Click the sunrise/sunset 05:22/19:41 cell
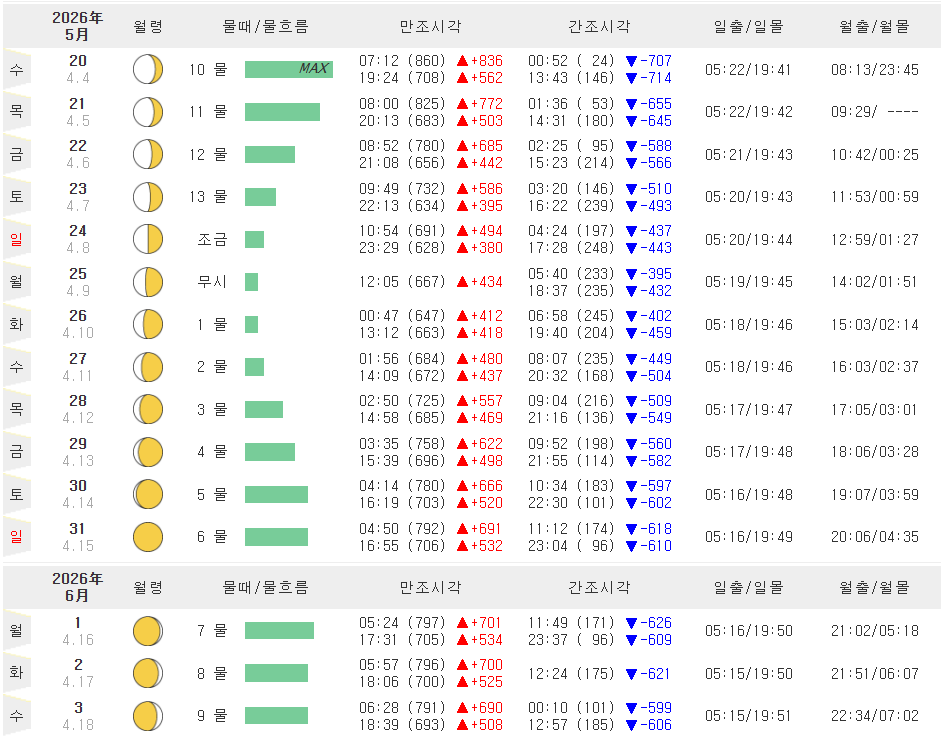 748,70
